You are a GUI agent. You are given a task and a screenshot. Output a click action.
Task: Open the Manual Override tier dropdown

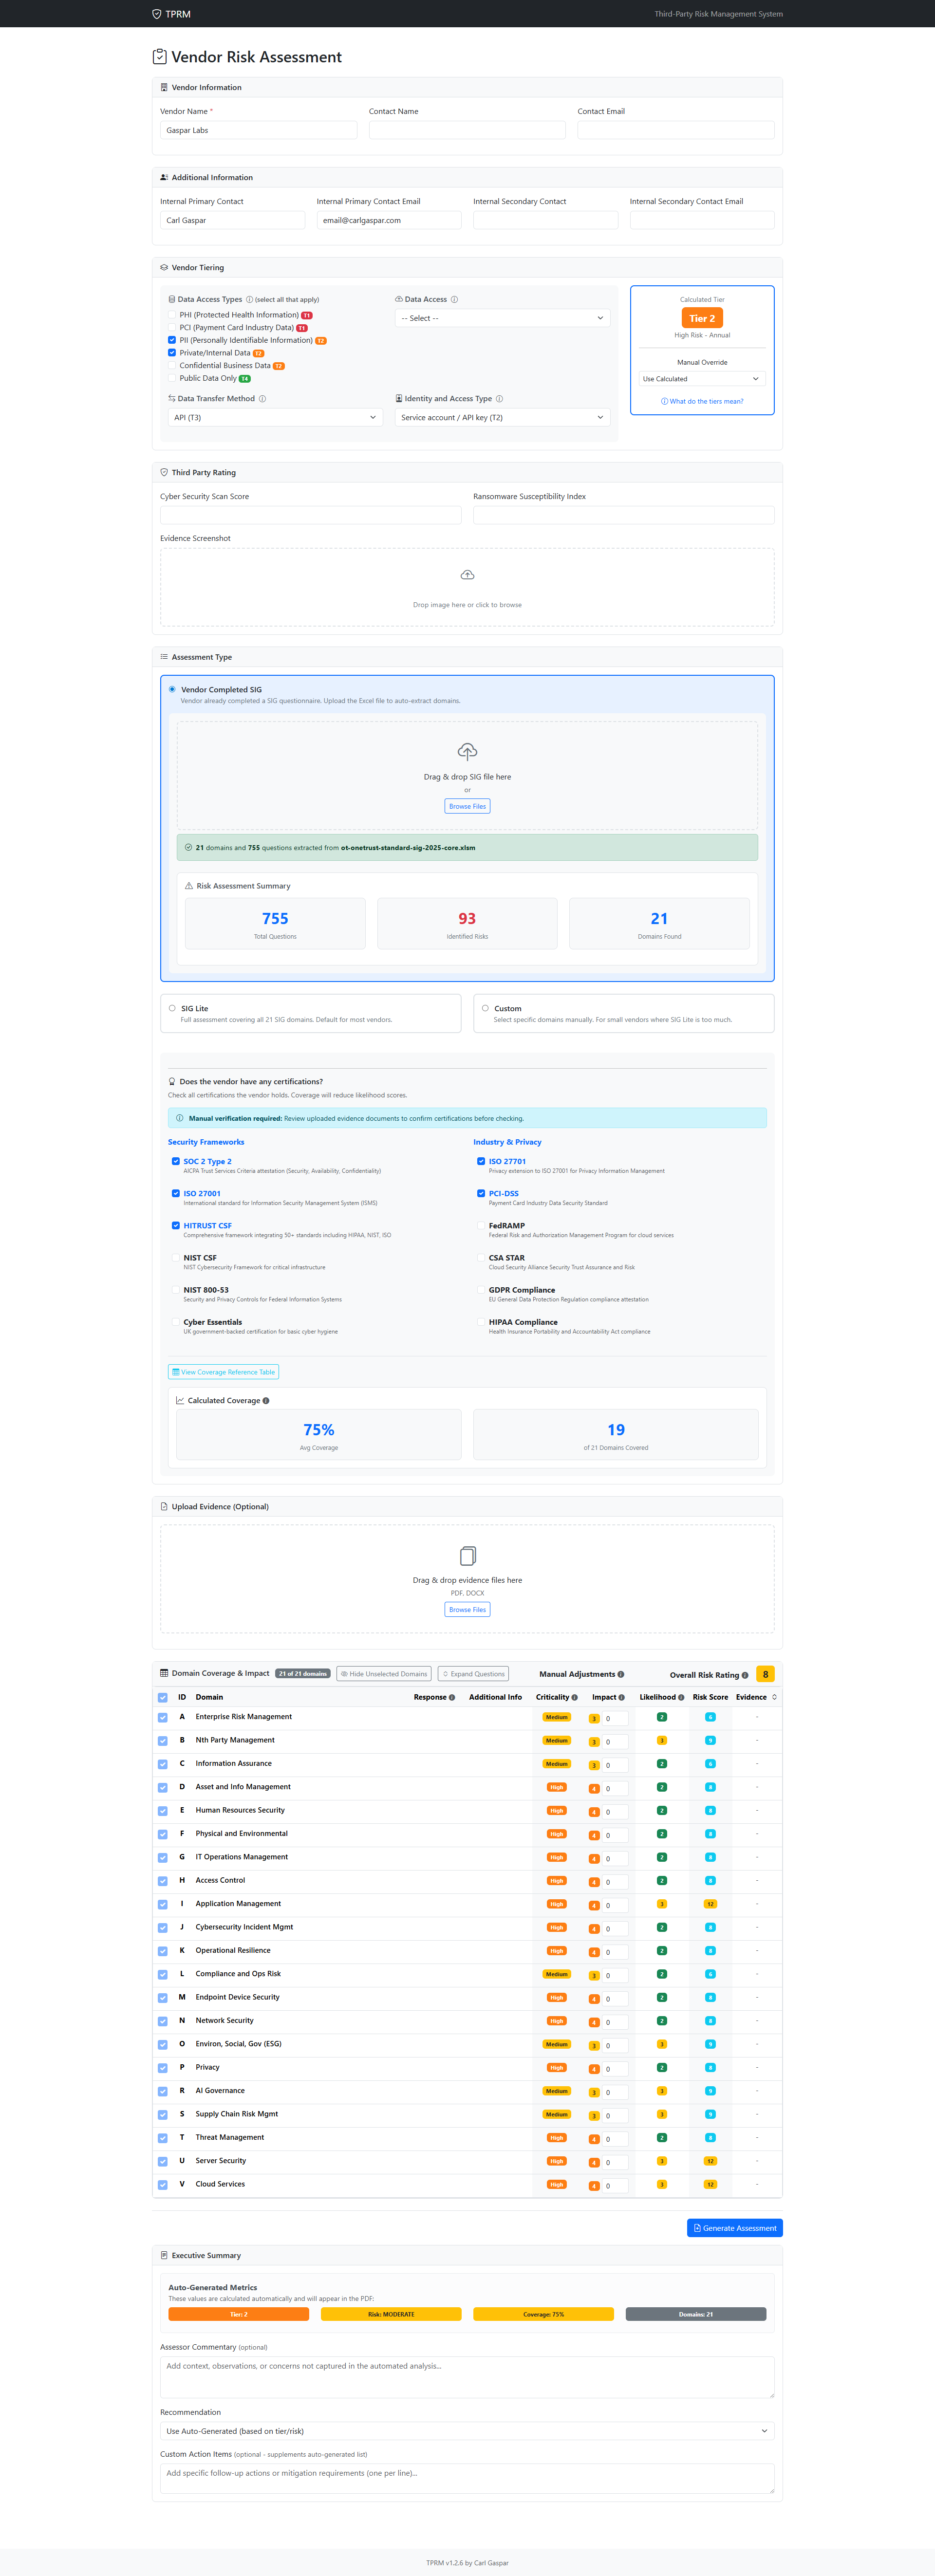point(702,379)
